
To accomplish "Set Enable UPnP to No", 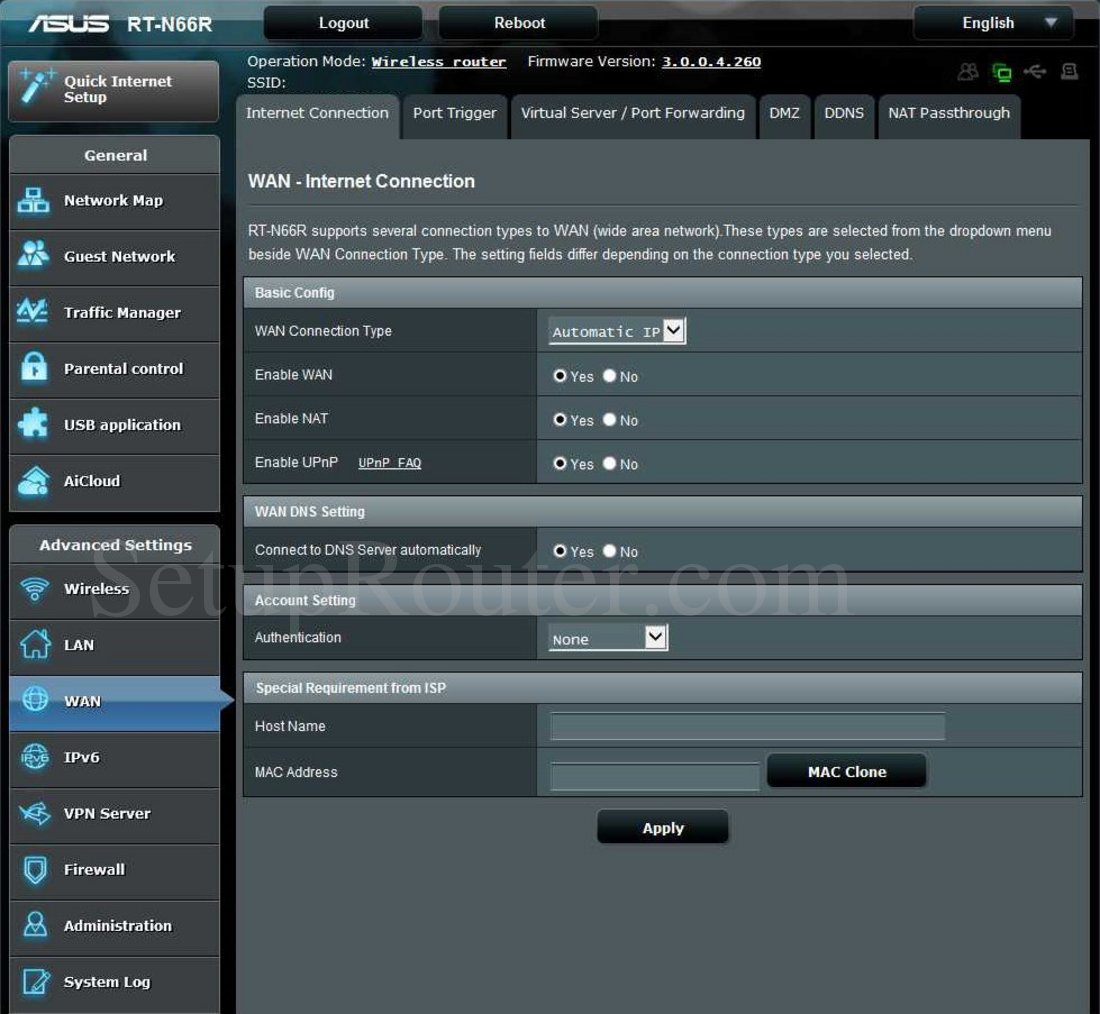I will click(609, 463).
